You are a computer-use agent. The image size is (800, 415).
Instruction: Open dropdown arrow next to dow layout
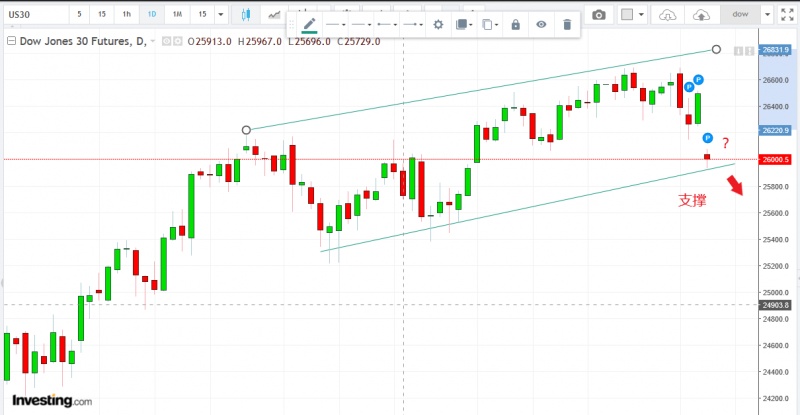tap(765, 15)
